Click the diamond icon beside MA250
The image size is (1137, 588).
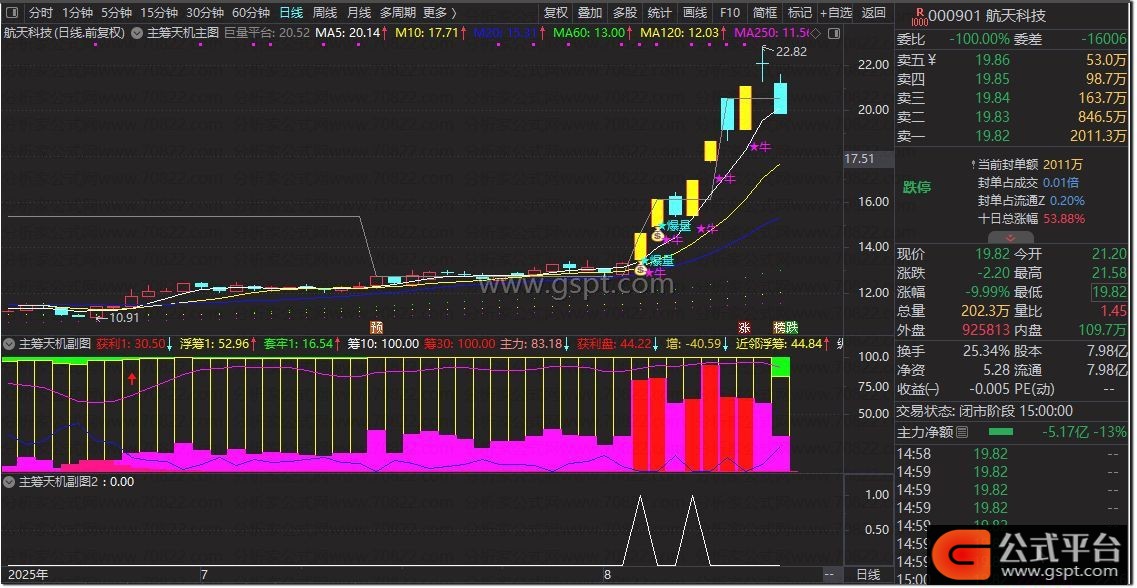click(x=814, y=33)
